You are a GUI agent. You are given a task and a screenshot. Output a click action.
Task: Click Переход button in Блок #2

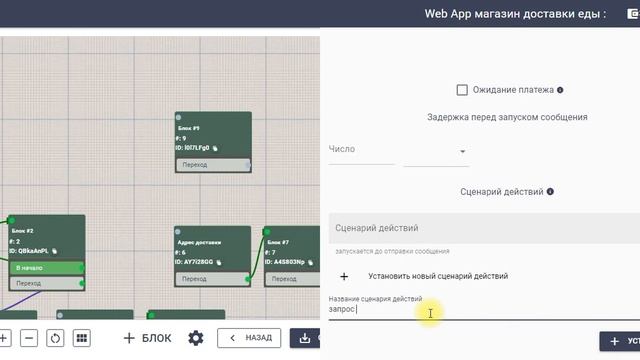(x=46, y=283)
